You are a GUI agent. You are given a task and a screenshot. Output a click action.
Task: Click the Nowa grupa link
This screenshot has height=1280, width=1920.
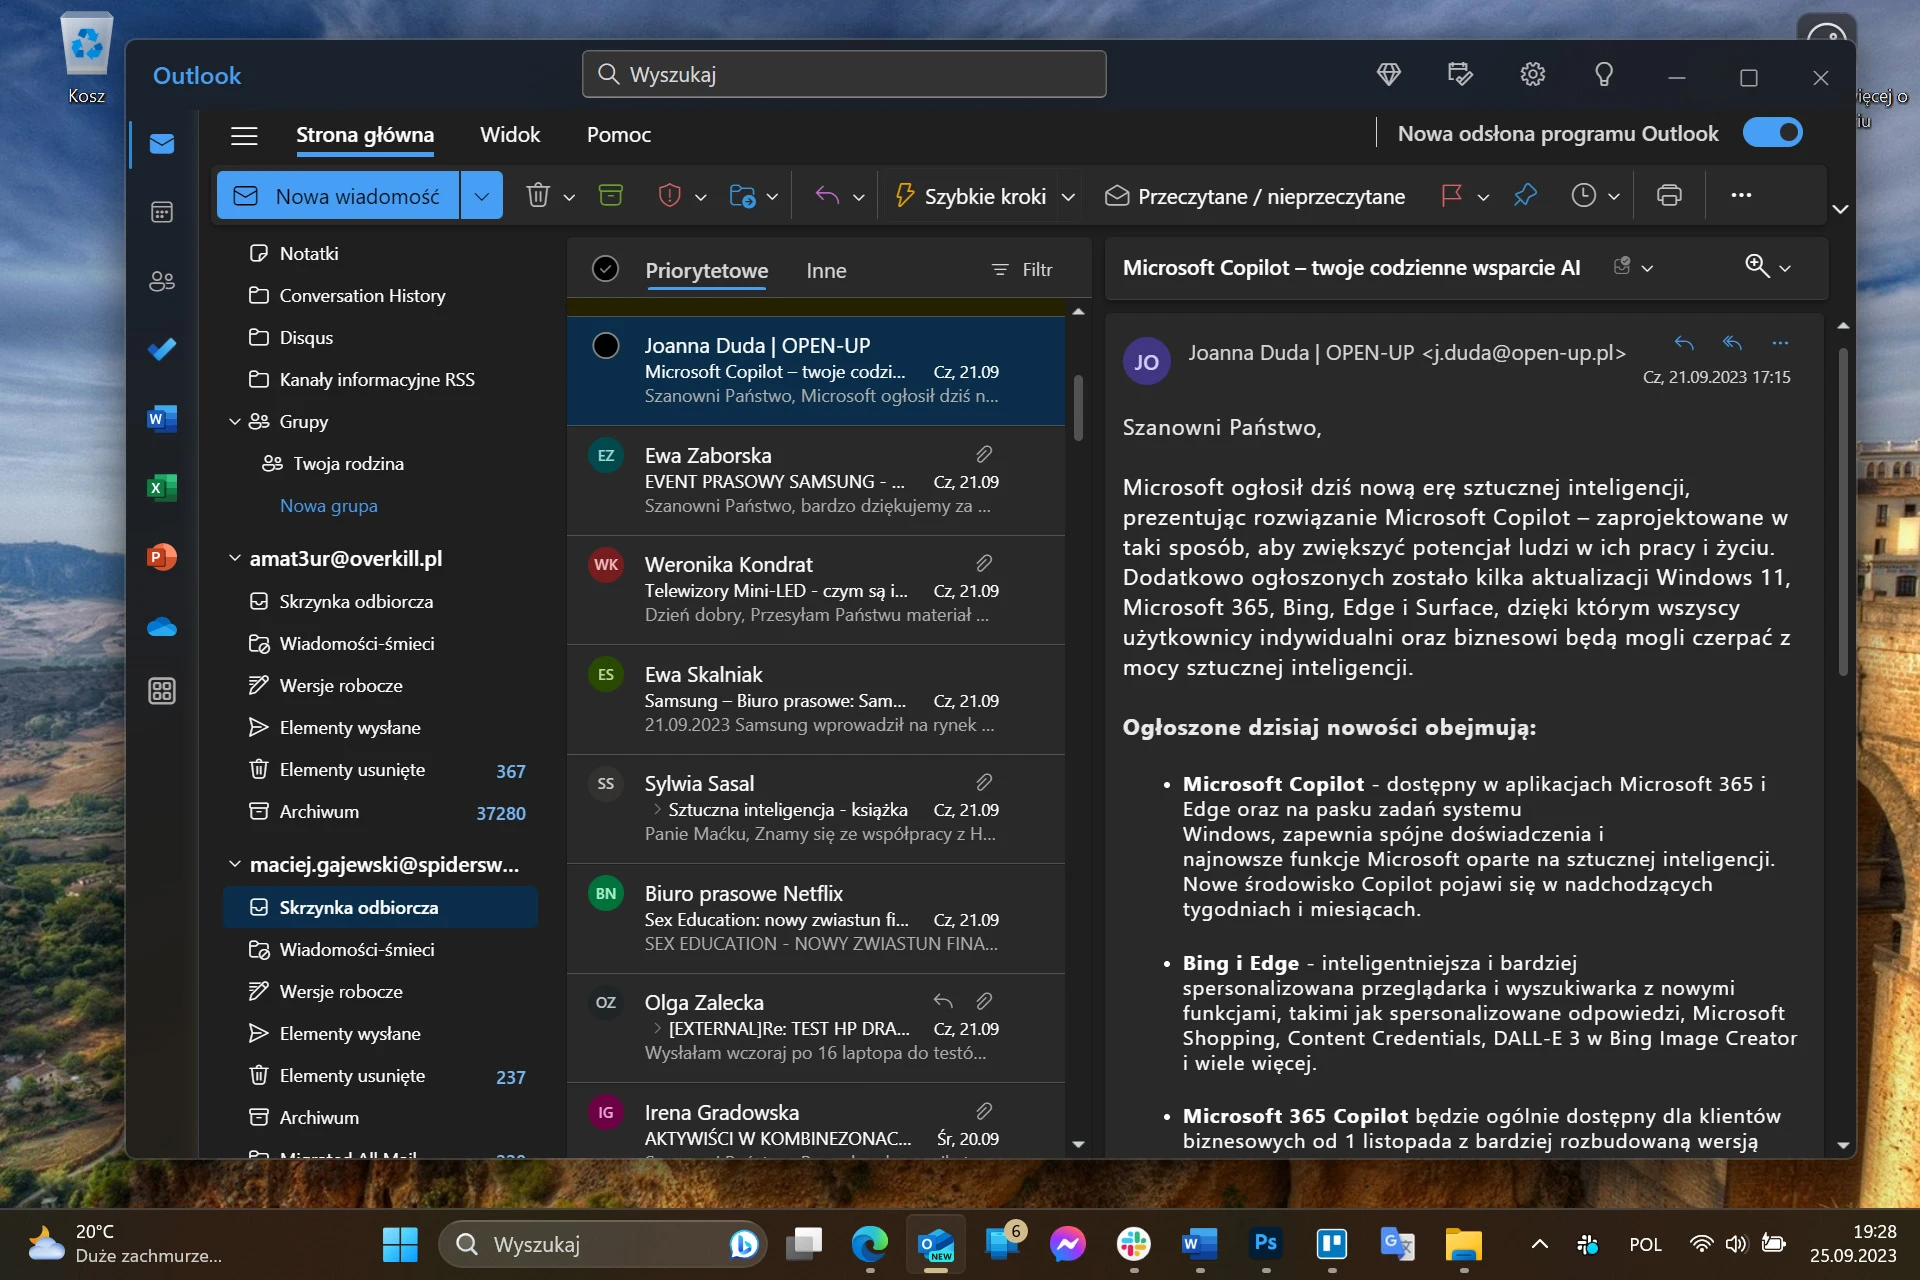pyautogui.click(x=329, y=505)
